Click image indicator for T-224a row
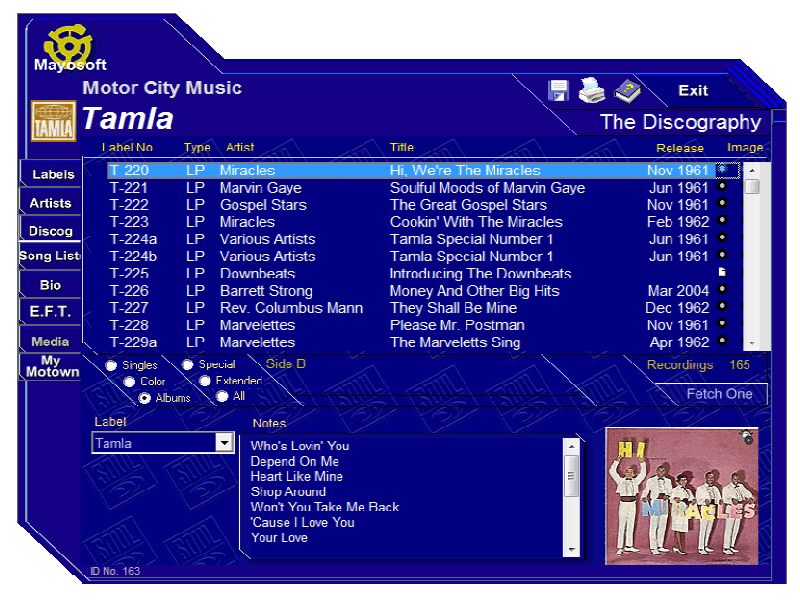Screen dimensions: 800x600 click(x=722, y=237)
